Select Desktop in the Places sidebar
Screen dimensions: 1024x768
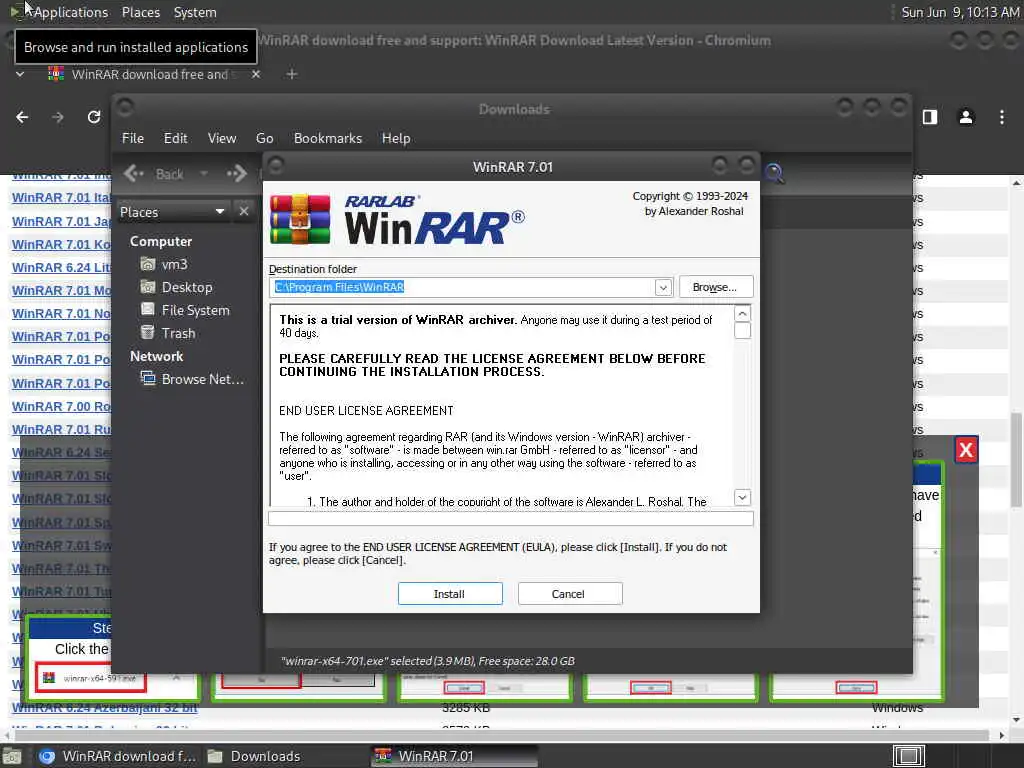coord(189,287)
